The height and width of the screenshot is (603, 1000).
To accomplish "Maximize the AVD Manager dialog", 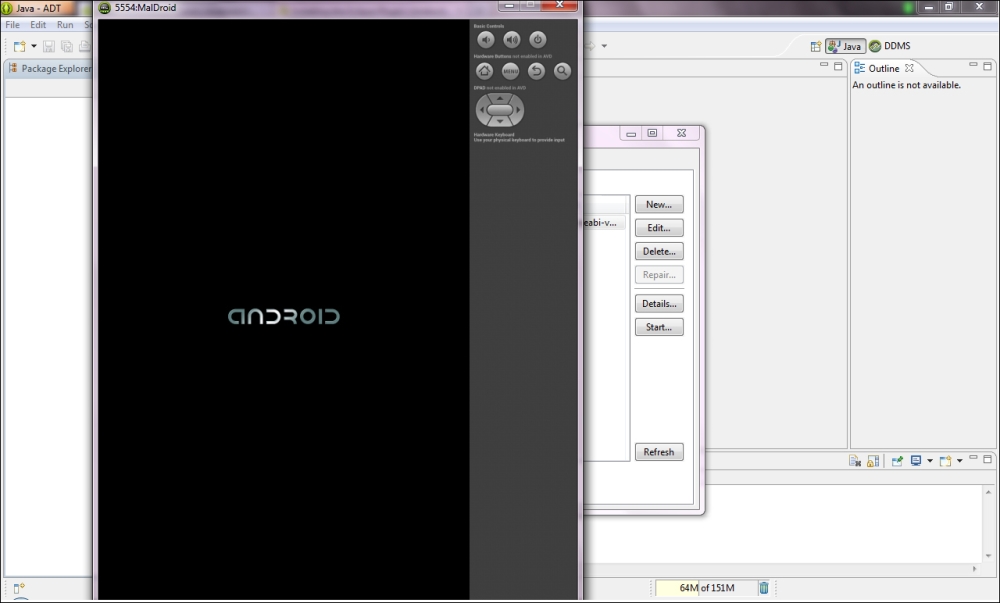I will pyautogui.click(x=652, y=133).
